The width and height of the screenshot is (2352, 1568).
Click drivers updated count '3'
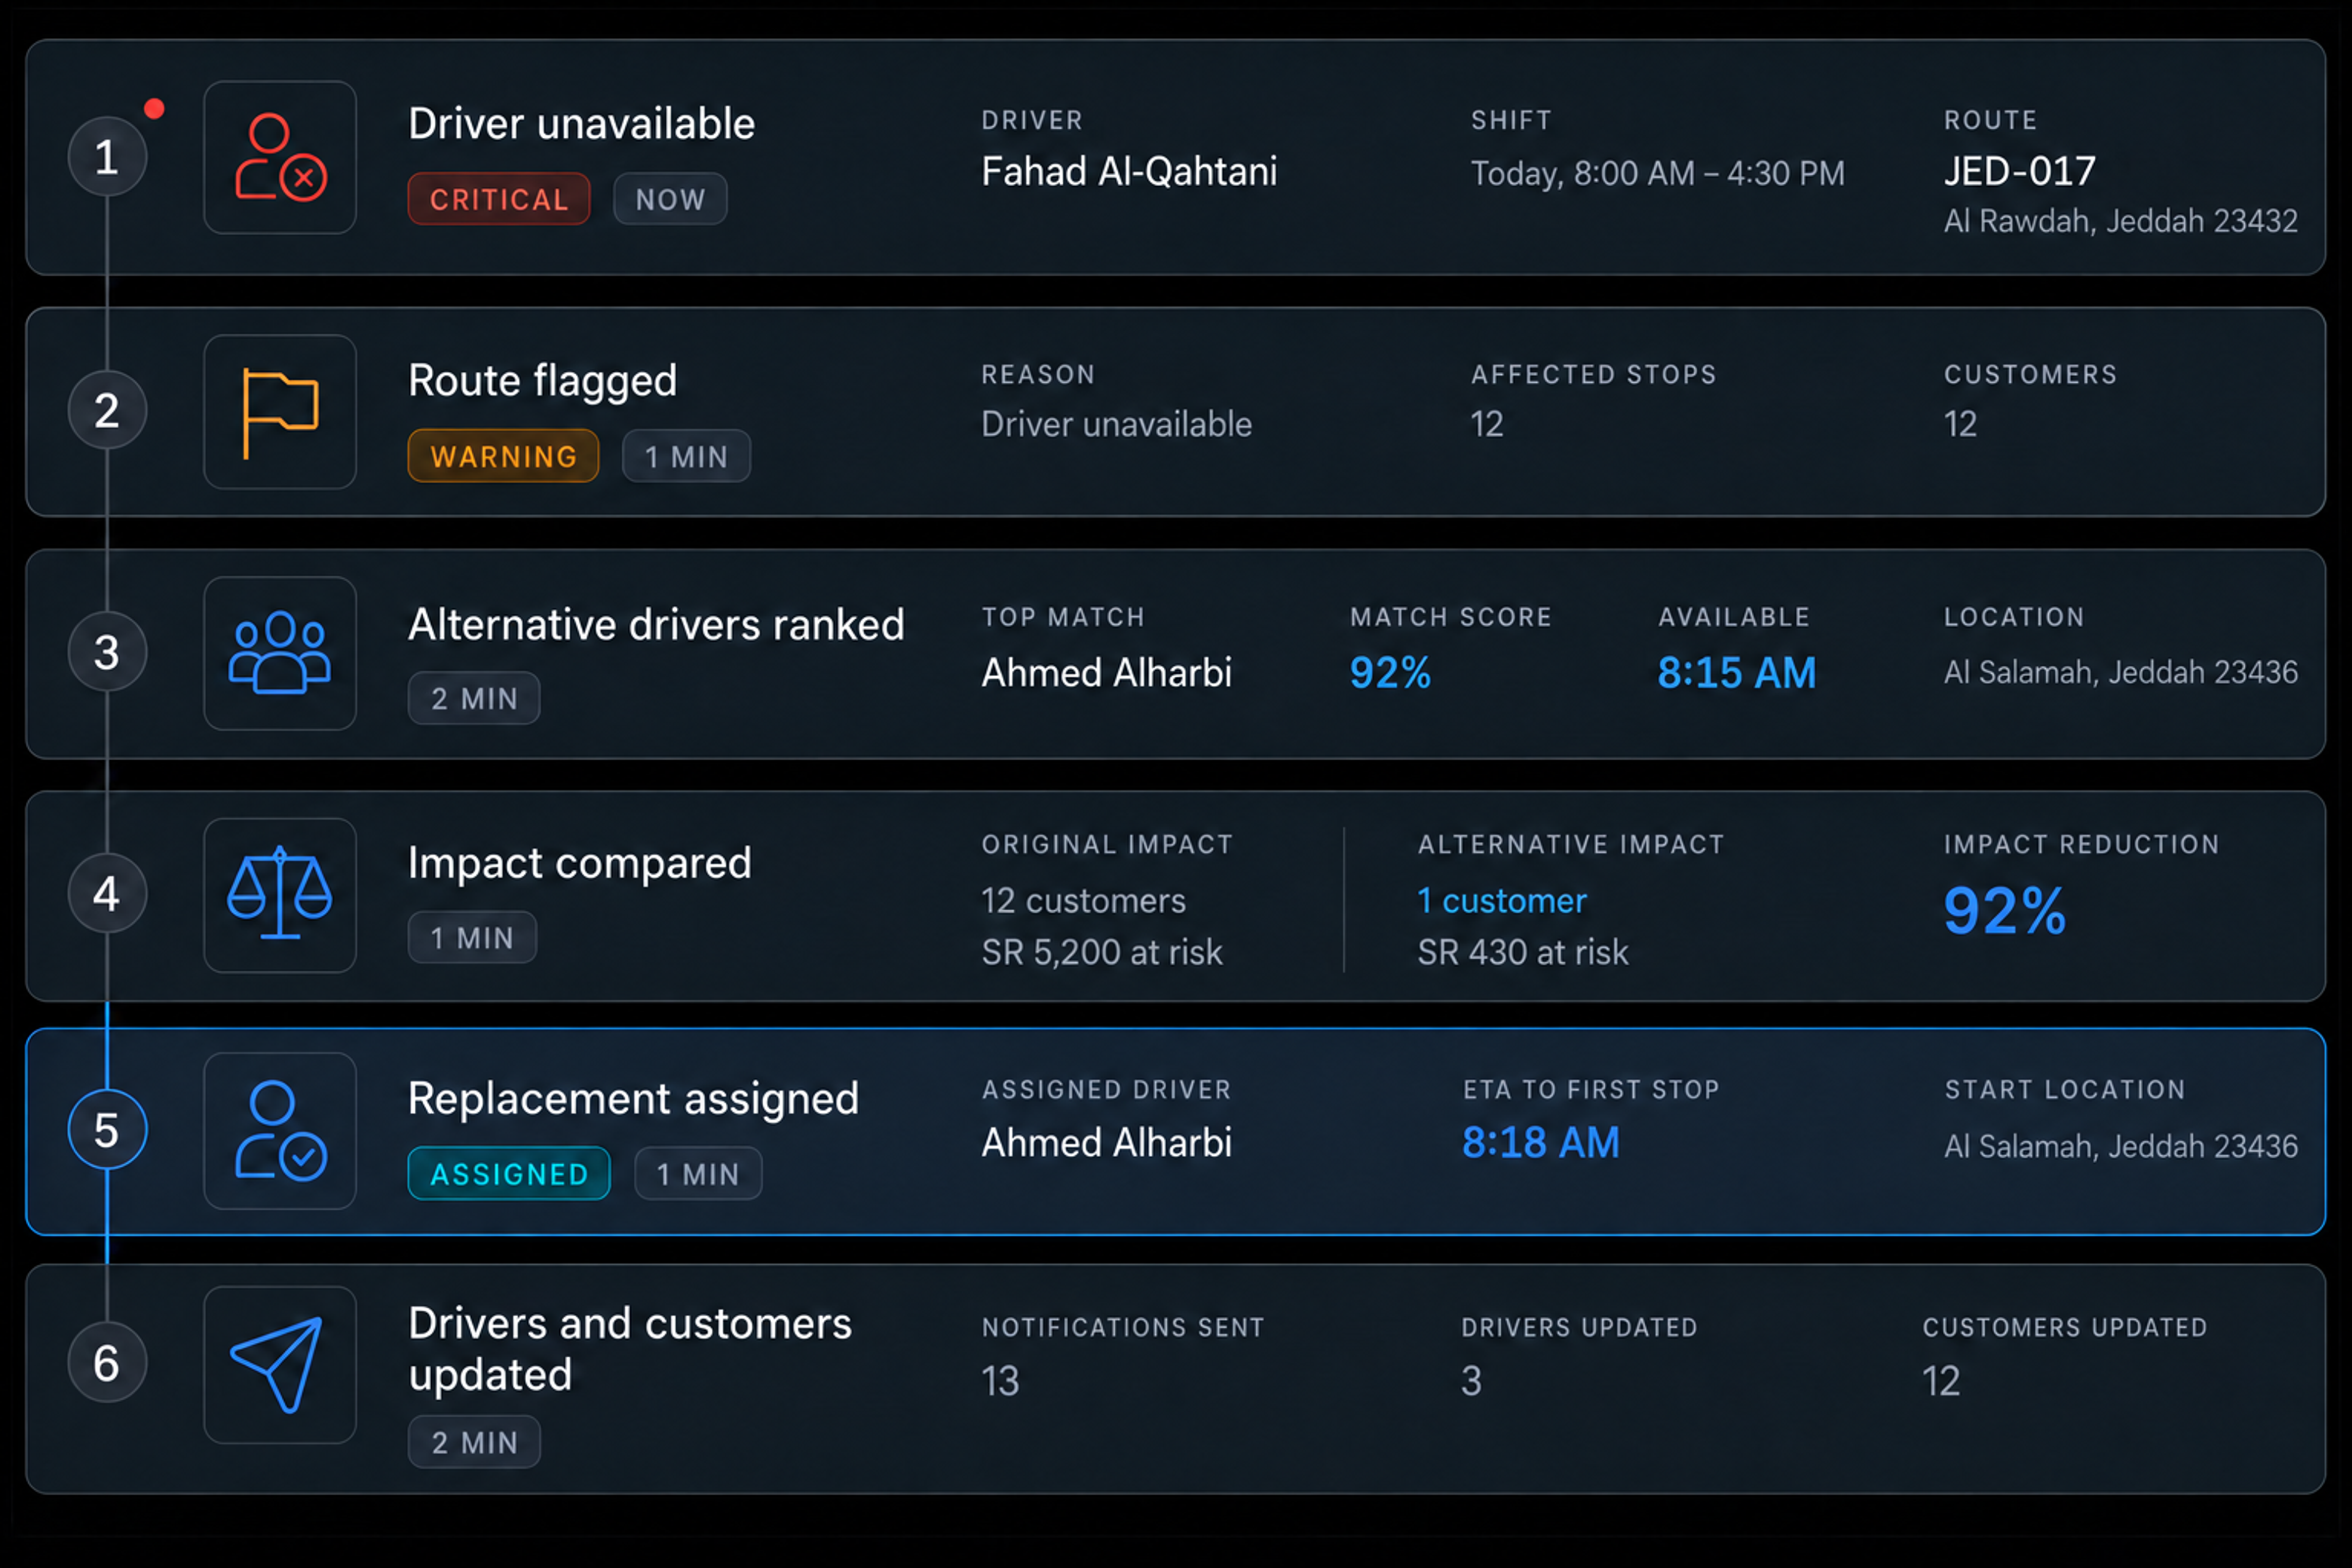tap(1471, 1381)
